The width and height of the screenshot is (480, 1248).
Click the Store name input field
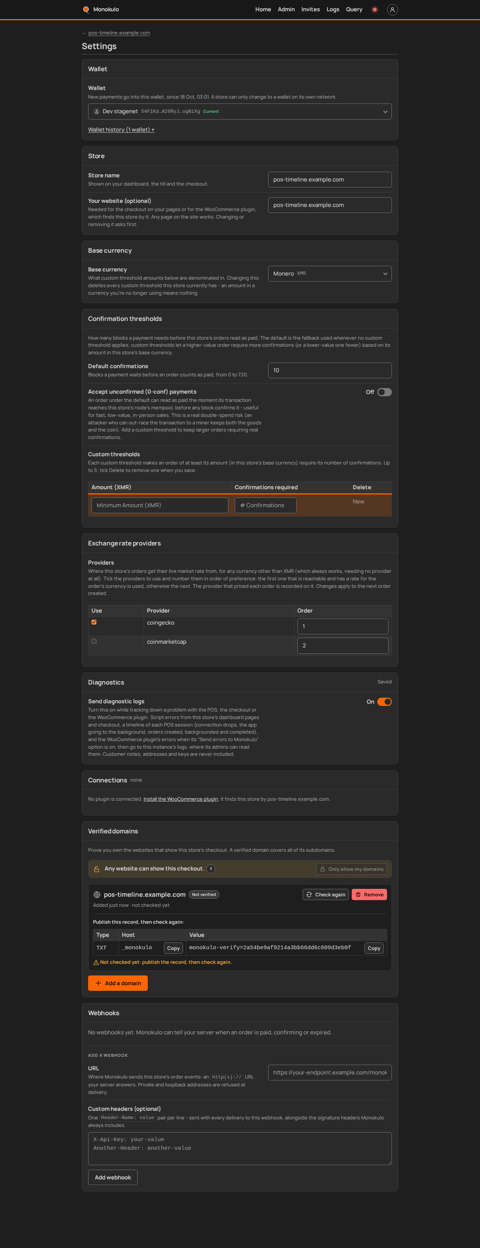(330, 180)
